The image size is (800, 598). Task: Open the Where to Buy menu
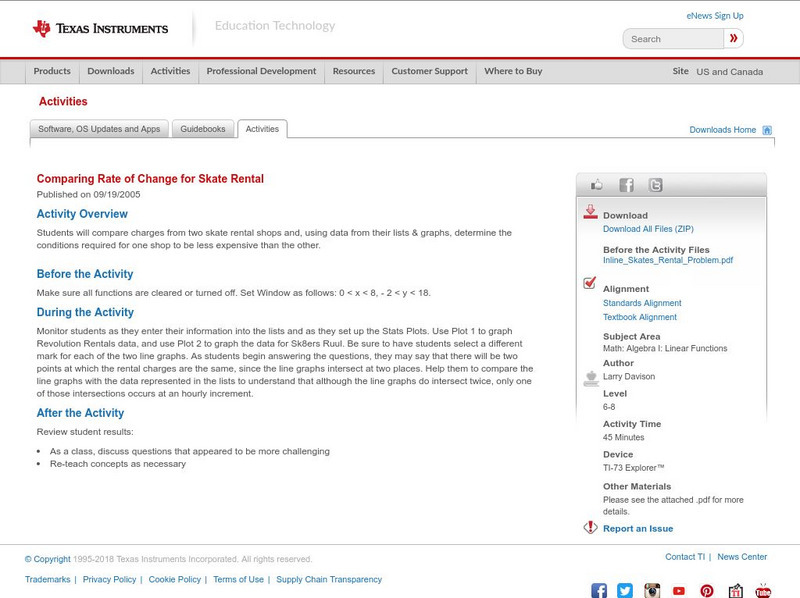click(x=513, y=71)
